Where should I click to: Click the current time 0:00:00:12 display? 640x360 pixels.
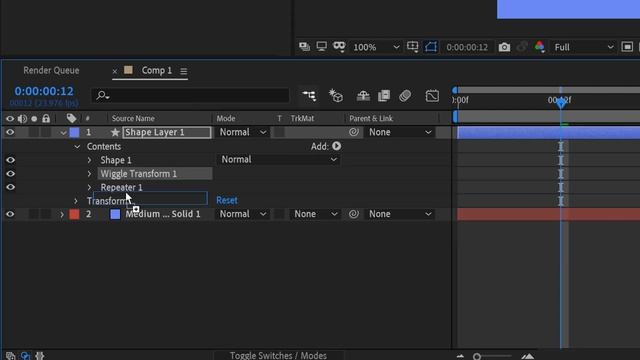pos(44,91)
